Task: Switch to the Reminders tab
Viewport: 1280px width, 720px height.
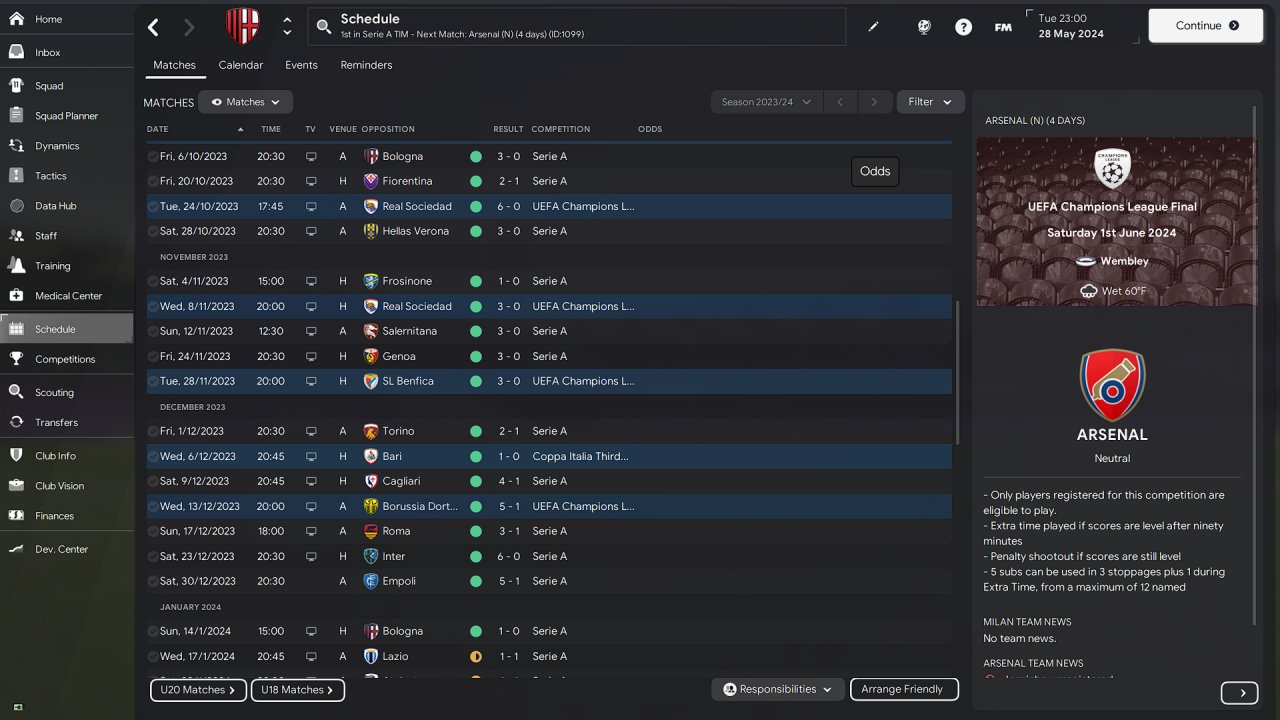Action: tap(366, 65)
